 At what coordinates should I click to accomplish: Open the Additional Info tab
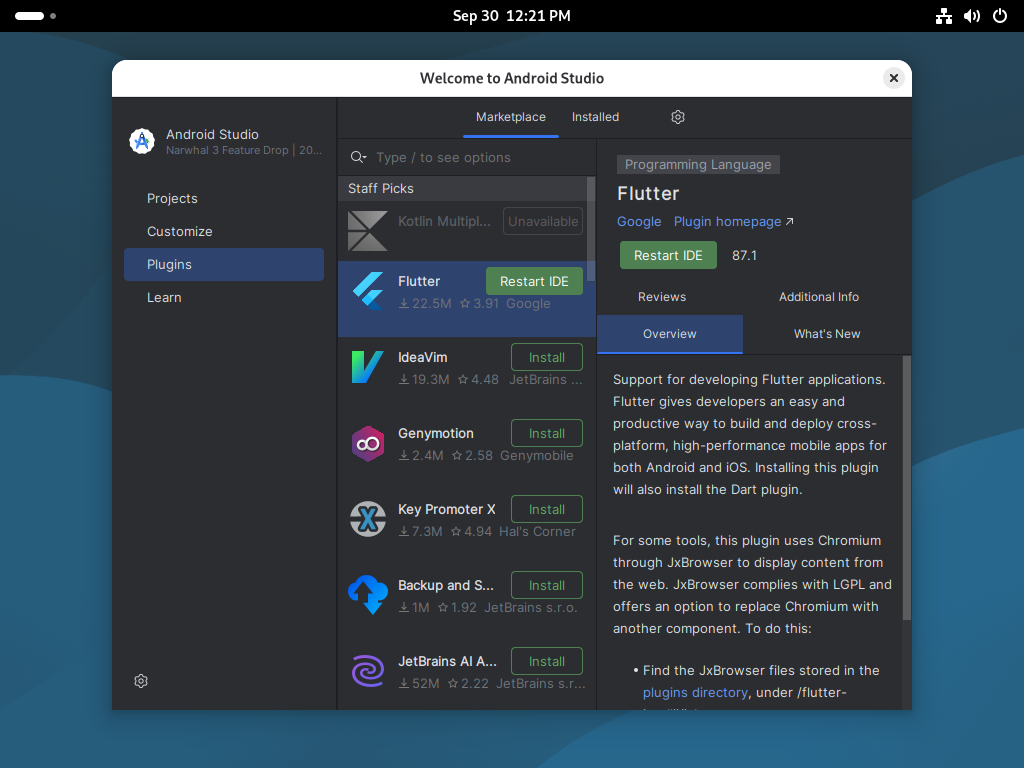point(818,297)
